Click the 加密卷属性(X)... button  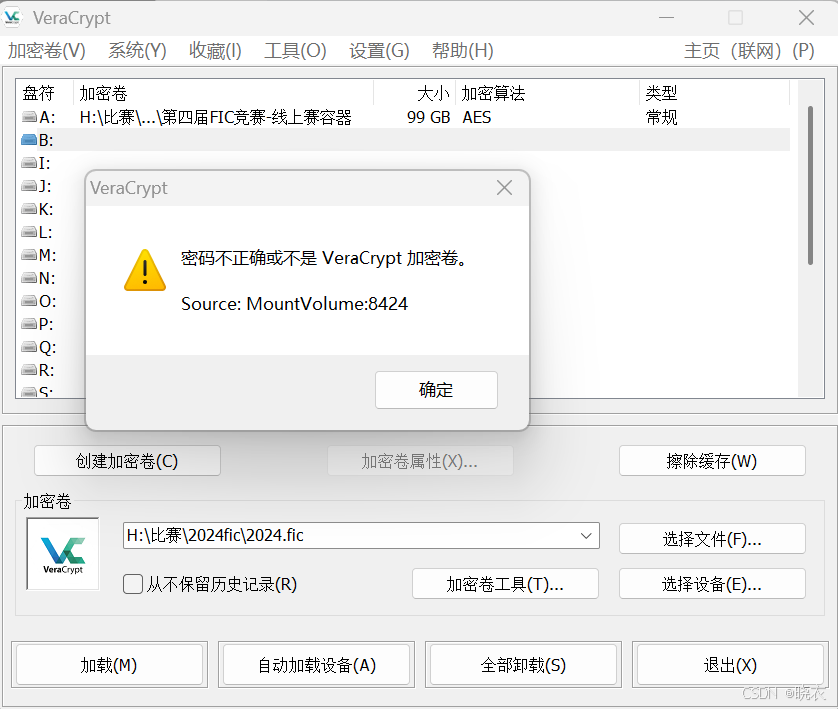pyautogui.click(x=420, y=461)
